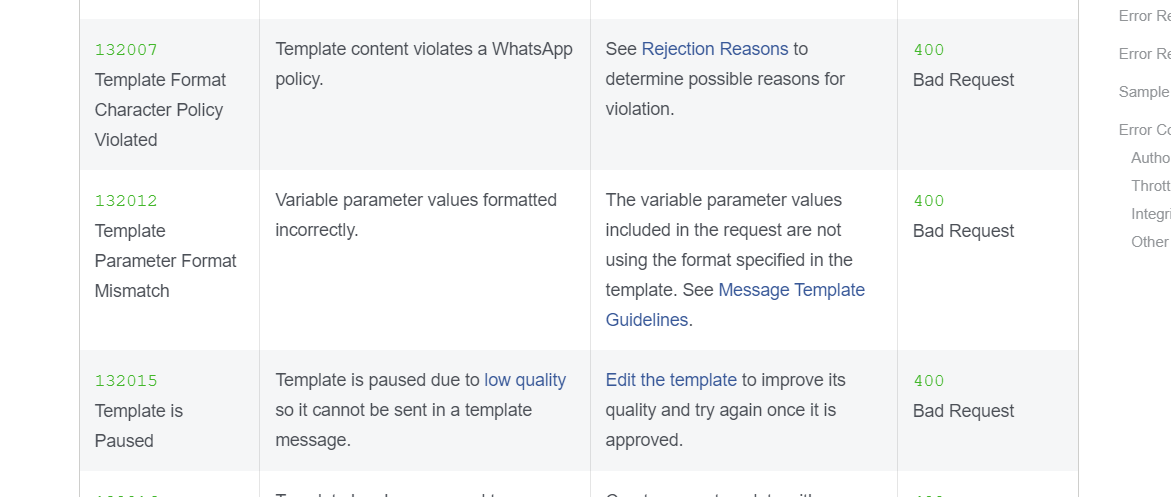Click the 400 status in 132015 row
Viewport: 1171px width, 497px height.
tap(929, 381)
